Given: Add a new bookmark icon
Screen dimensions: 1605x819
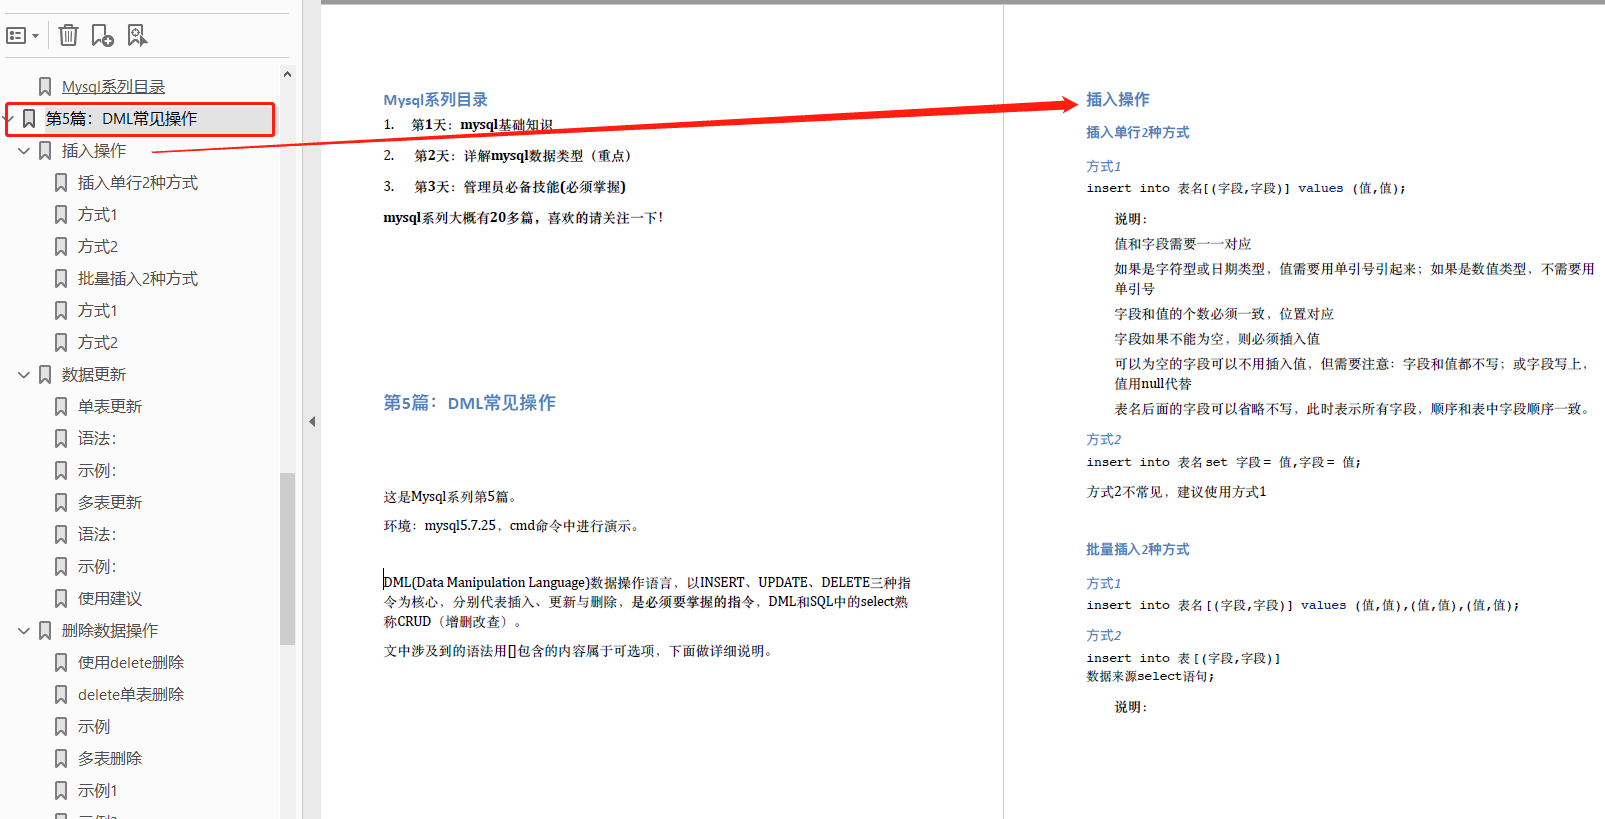Looking at the screenshot, I should [x=102, y=36].
